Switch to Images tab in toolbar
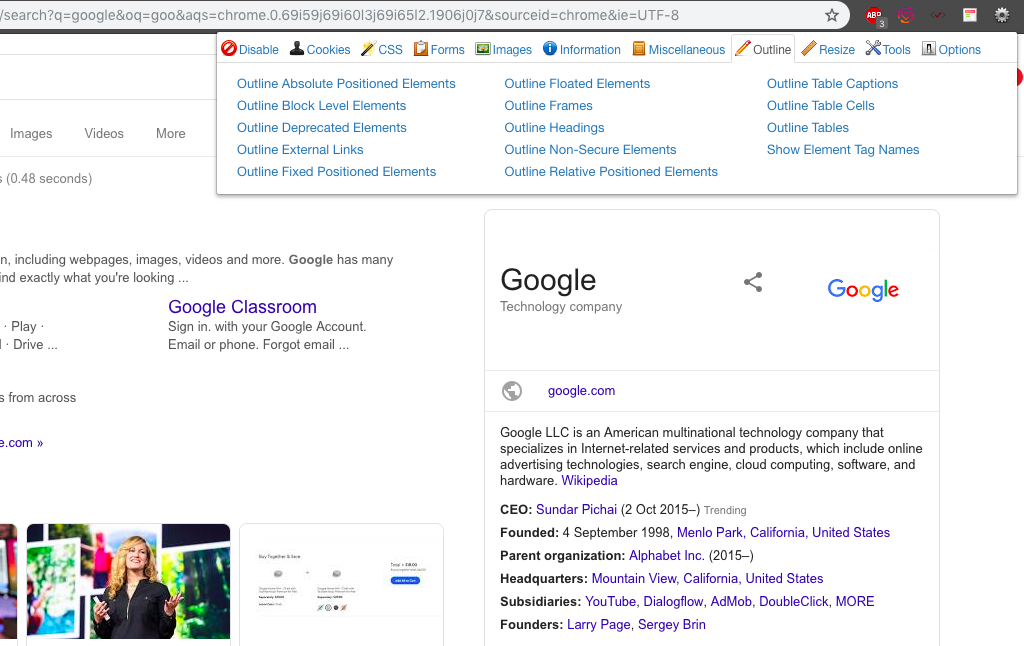Screen dimensions: 1024x646 (504, 49)
